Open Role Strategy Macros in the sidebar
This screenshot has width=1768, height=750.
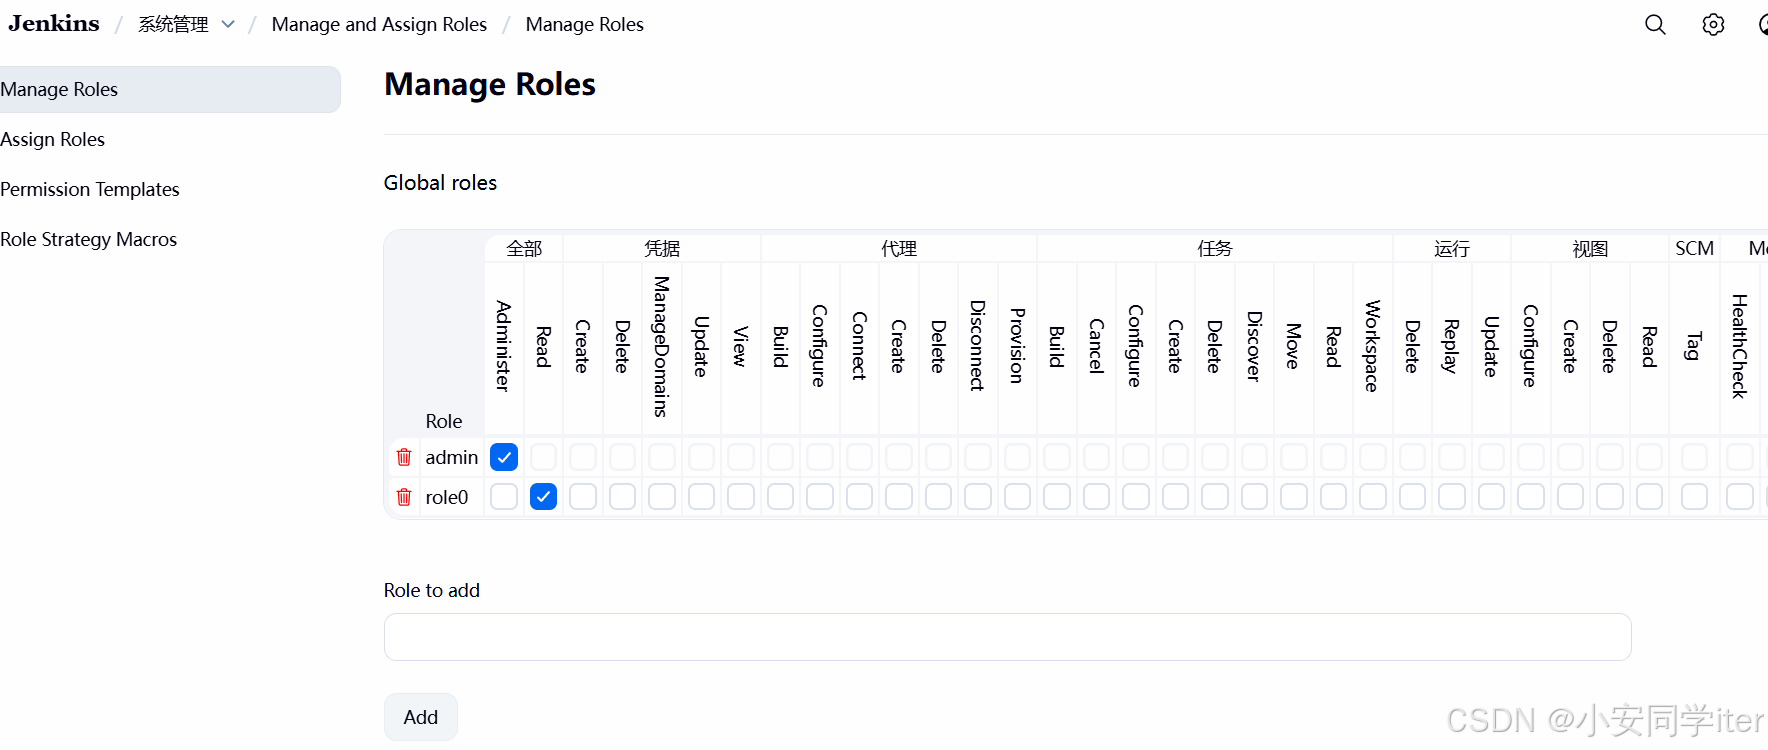[x=88, y=239]
